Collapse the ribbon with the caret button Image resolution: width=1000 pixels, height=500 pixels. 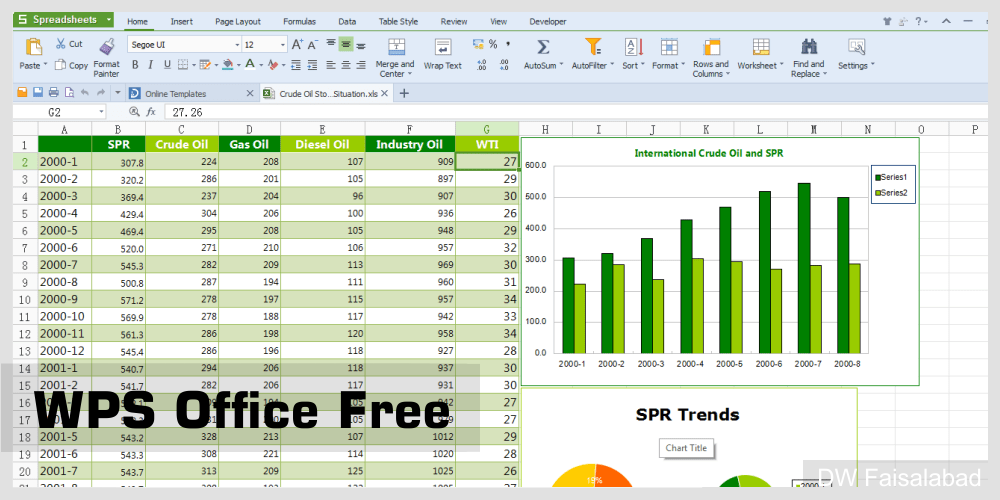click(946, 22)
